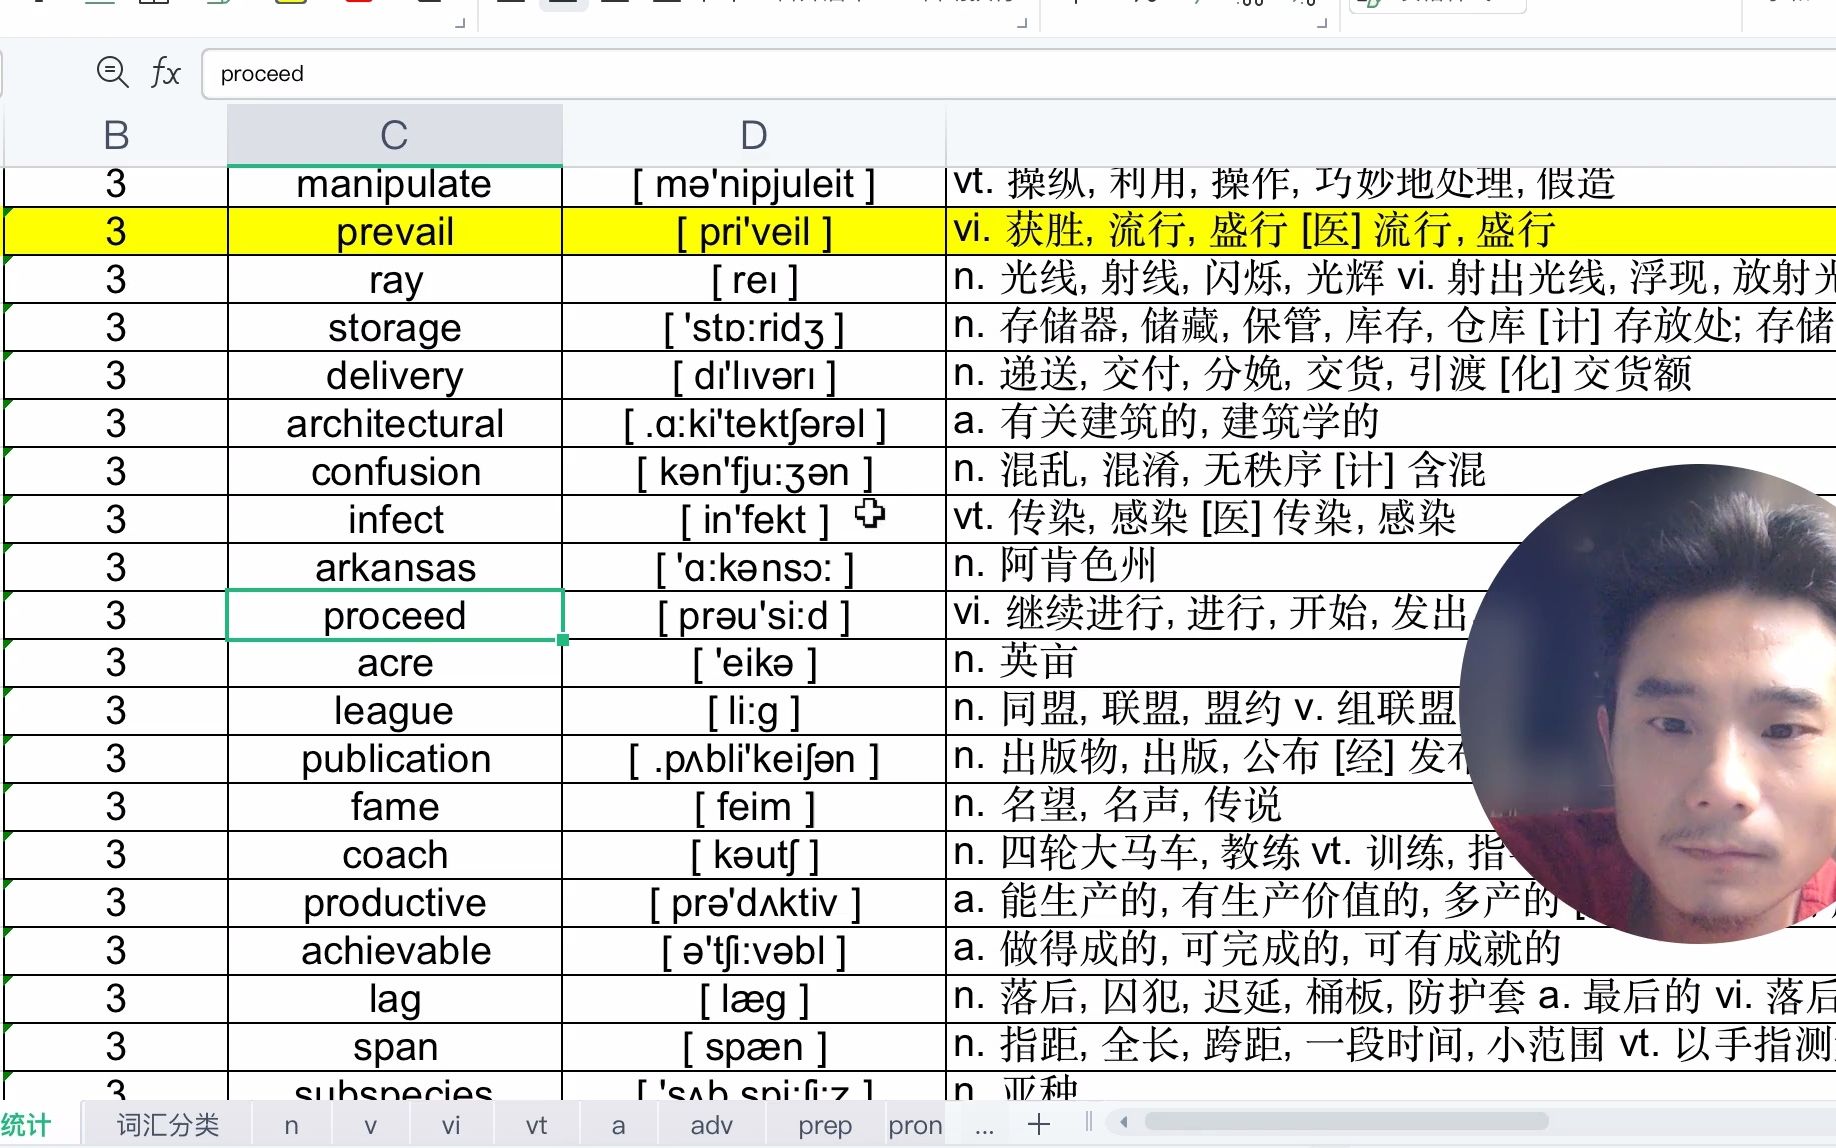Click the search magnifier icon beside formula bar

pyautogui.click(x=113, y=72)
